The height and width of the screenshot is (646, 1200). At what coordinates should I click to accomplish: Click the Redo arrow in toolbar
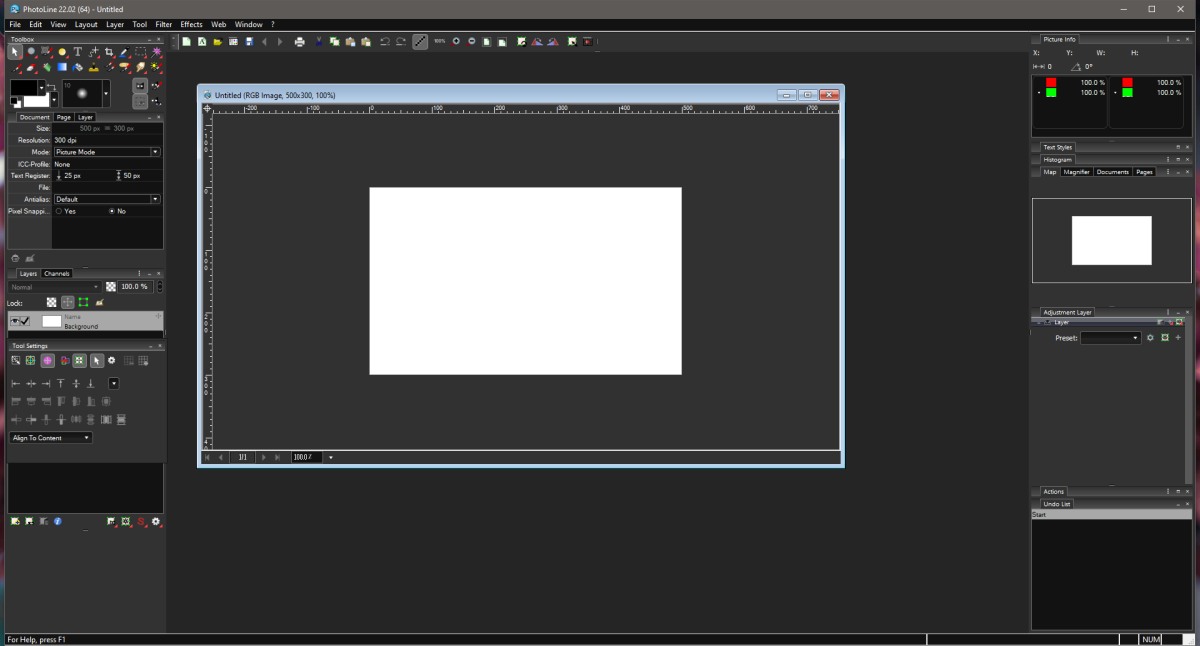[401, 42]
